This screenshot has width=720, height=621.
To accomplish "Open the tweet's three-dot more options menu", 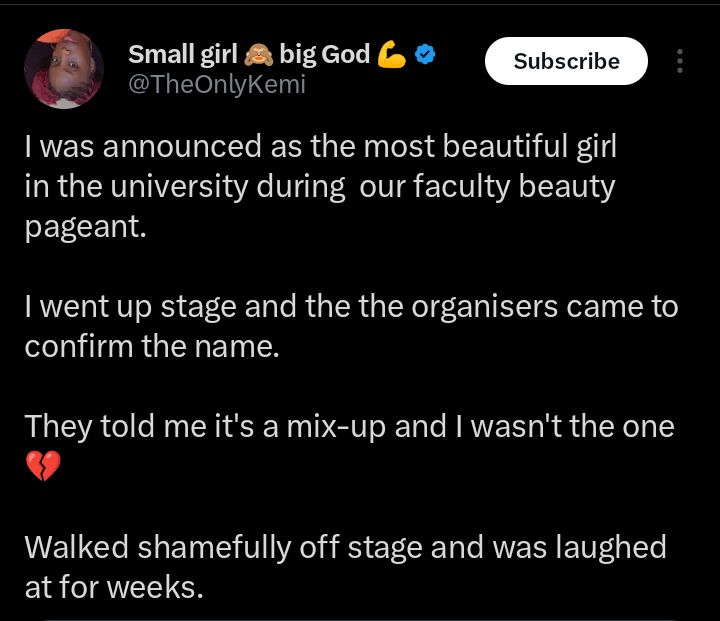I will point(680,62).
